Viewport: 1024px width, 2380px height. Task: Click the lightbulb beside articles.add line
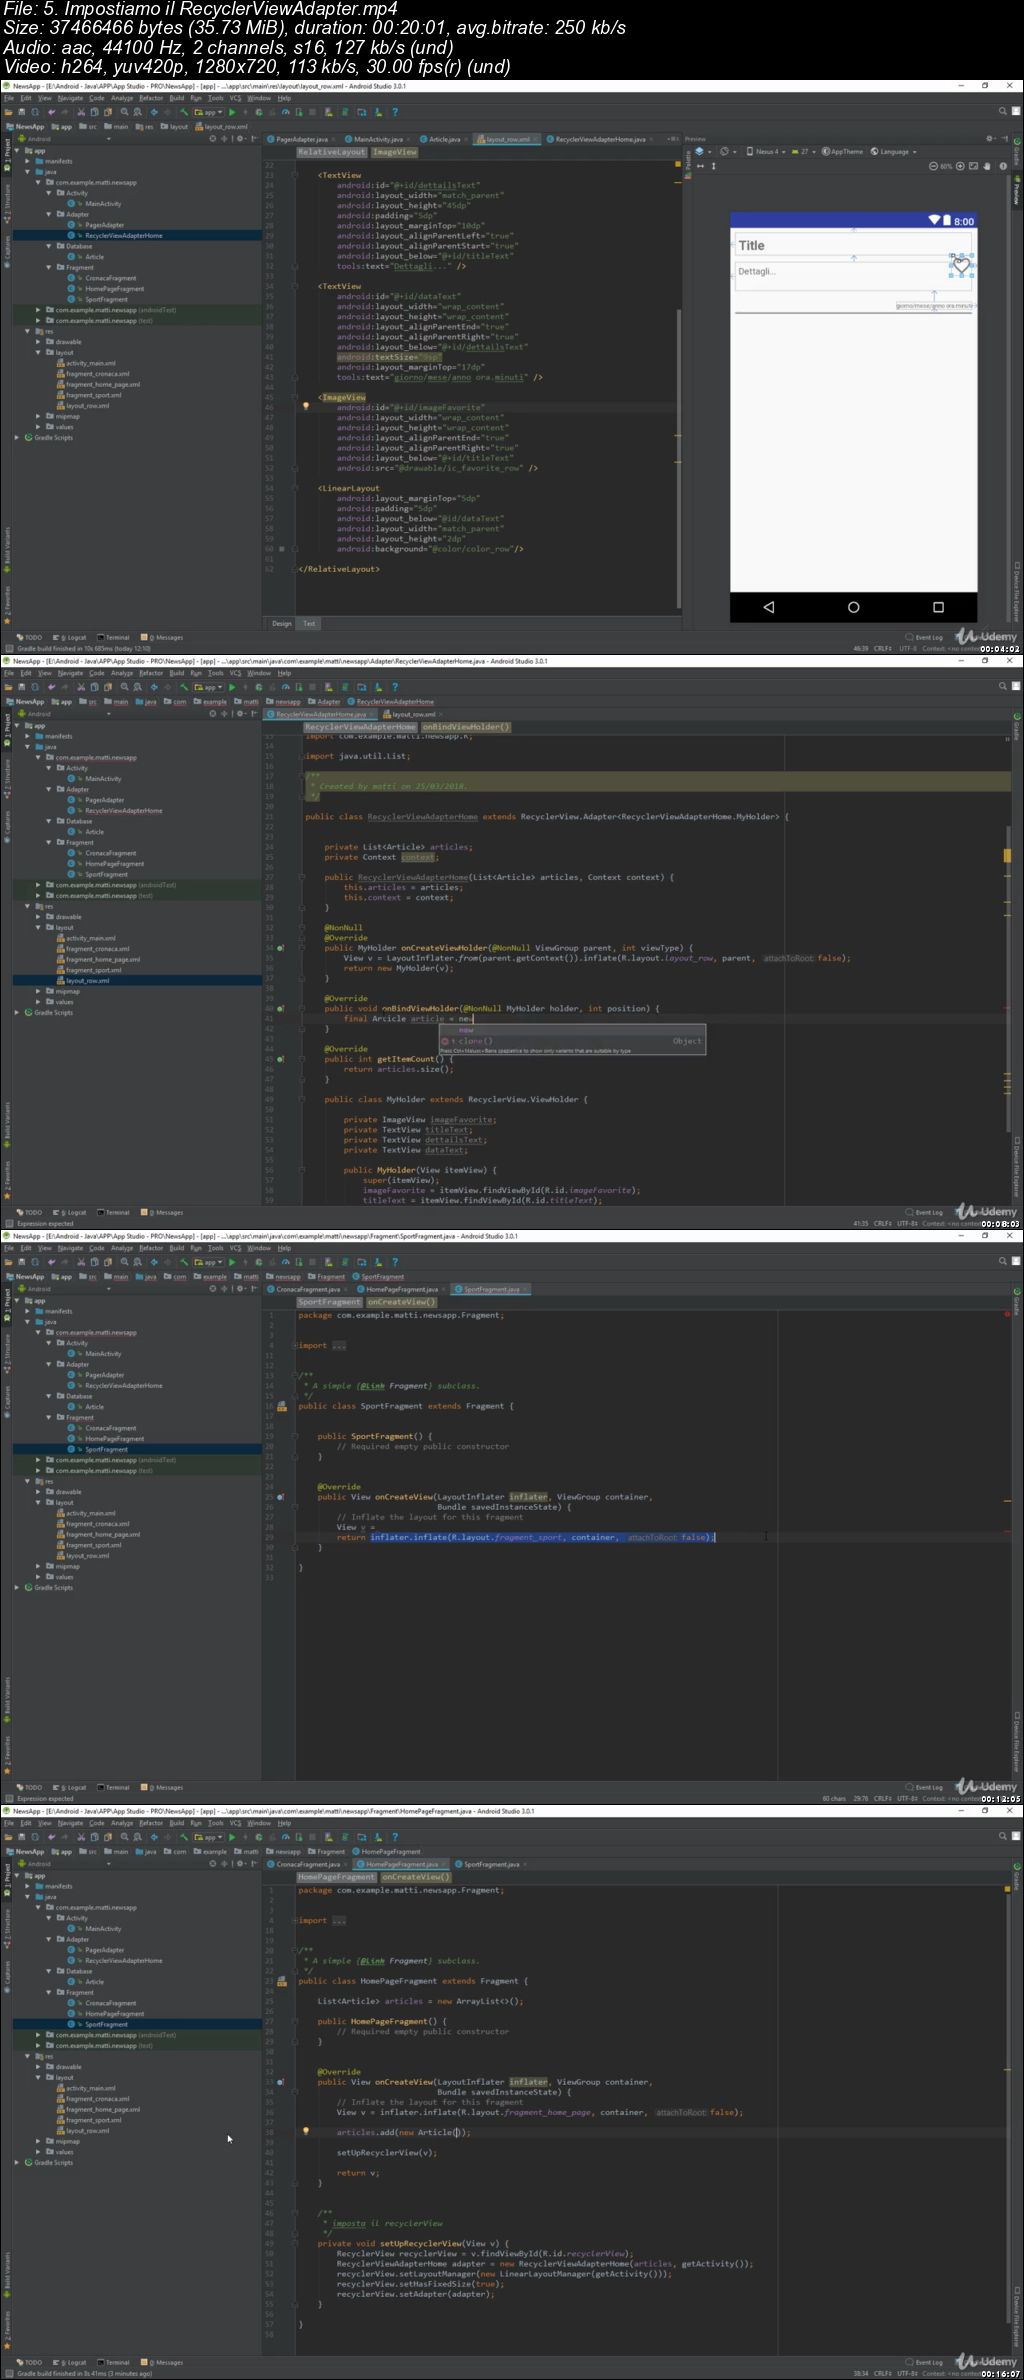click(x=306, y=2131)
